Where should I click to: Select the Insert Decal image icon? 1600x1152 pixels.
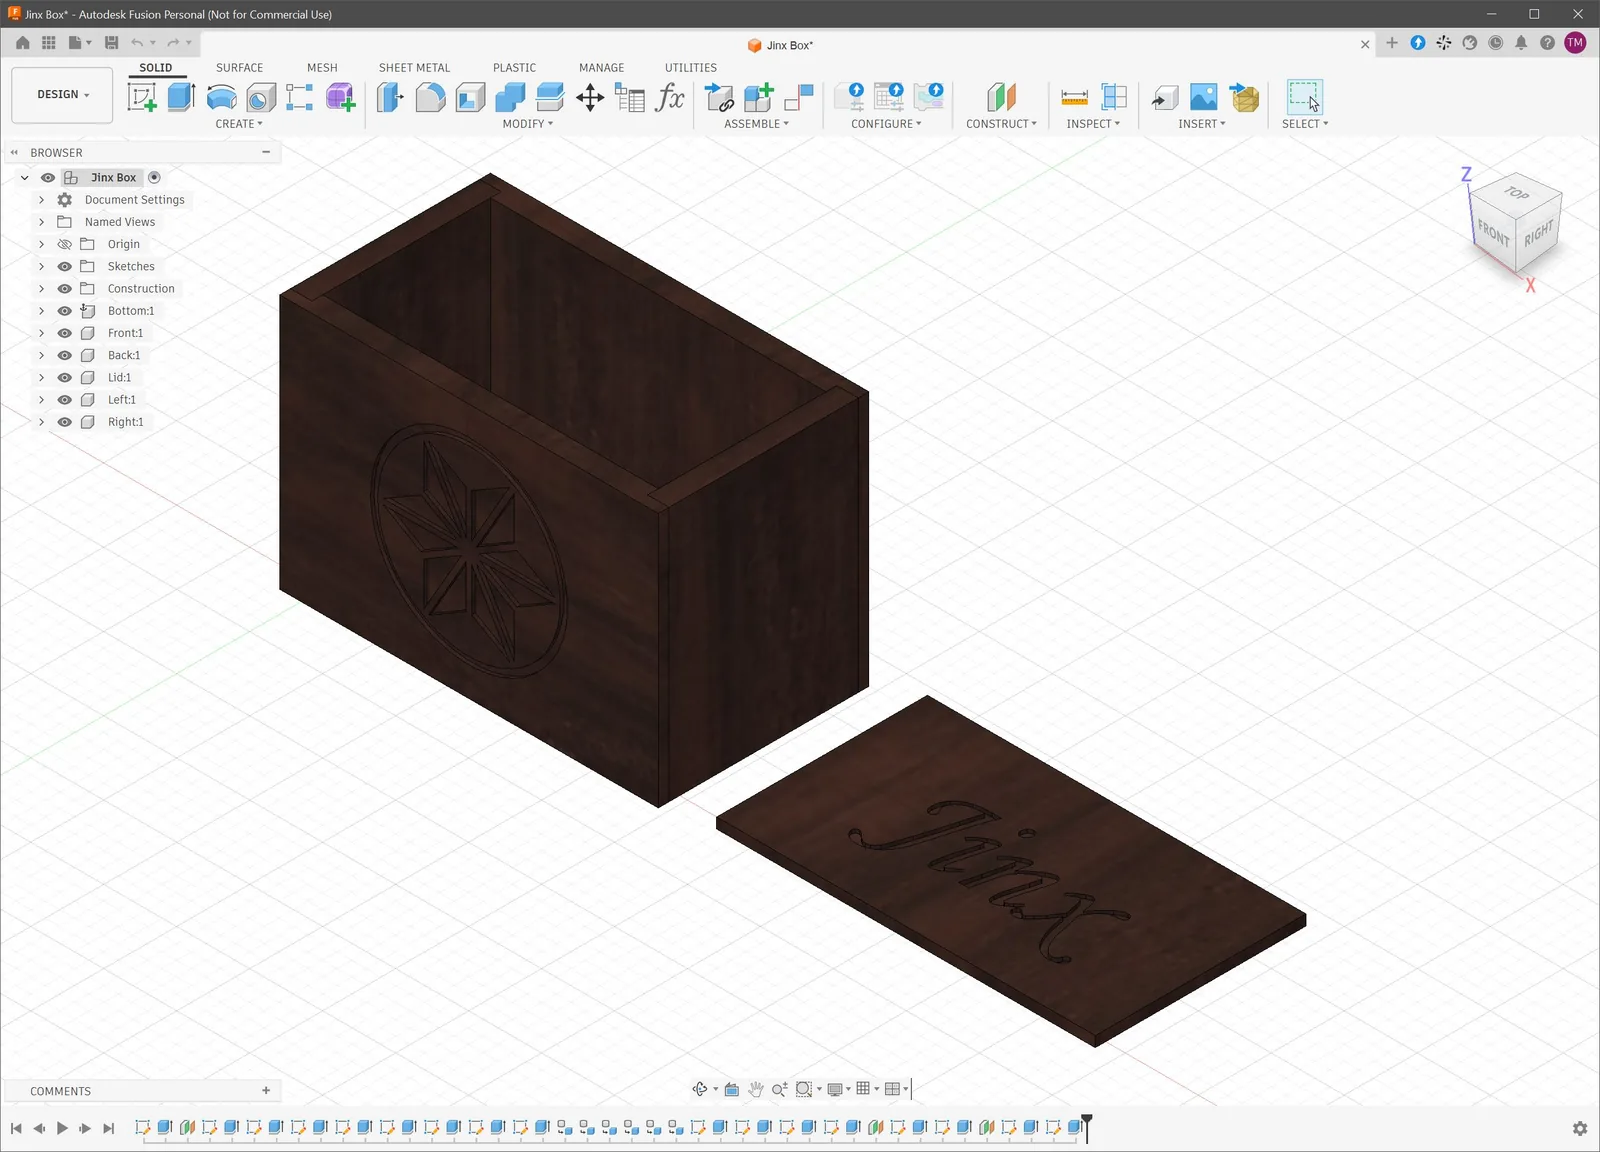[1204, 97]
